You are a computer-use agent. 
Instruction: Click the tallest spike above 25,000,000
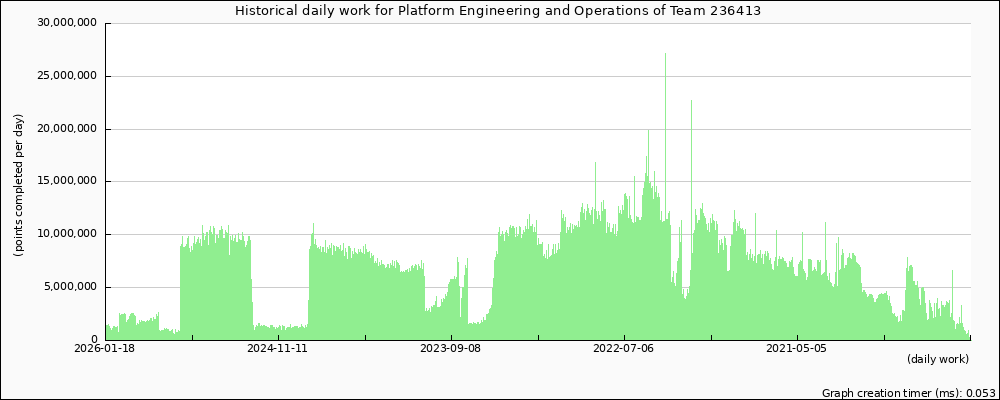665,60
